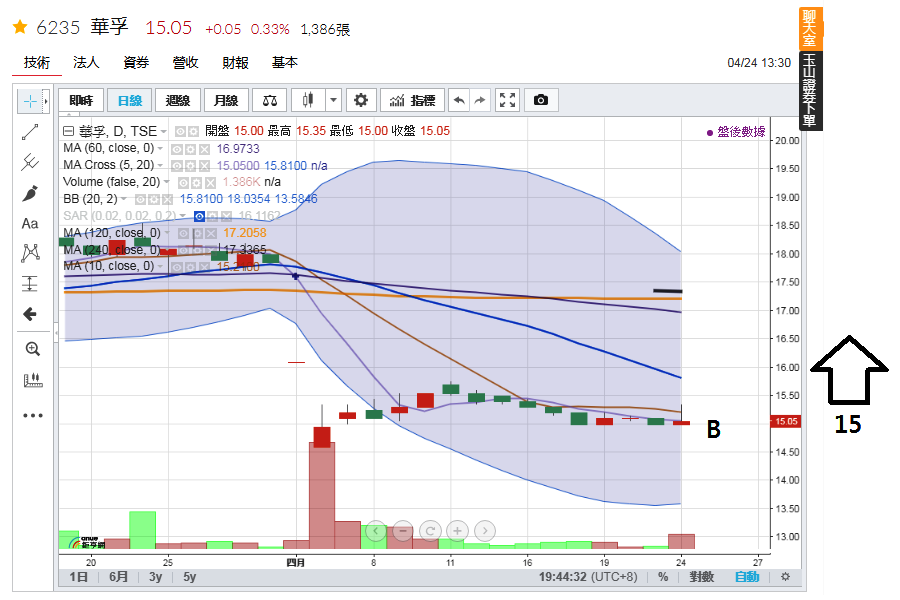Click the candlestick chart style icon
This screenshot has height=600, width=900.
pos(308,100)
